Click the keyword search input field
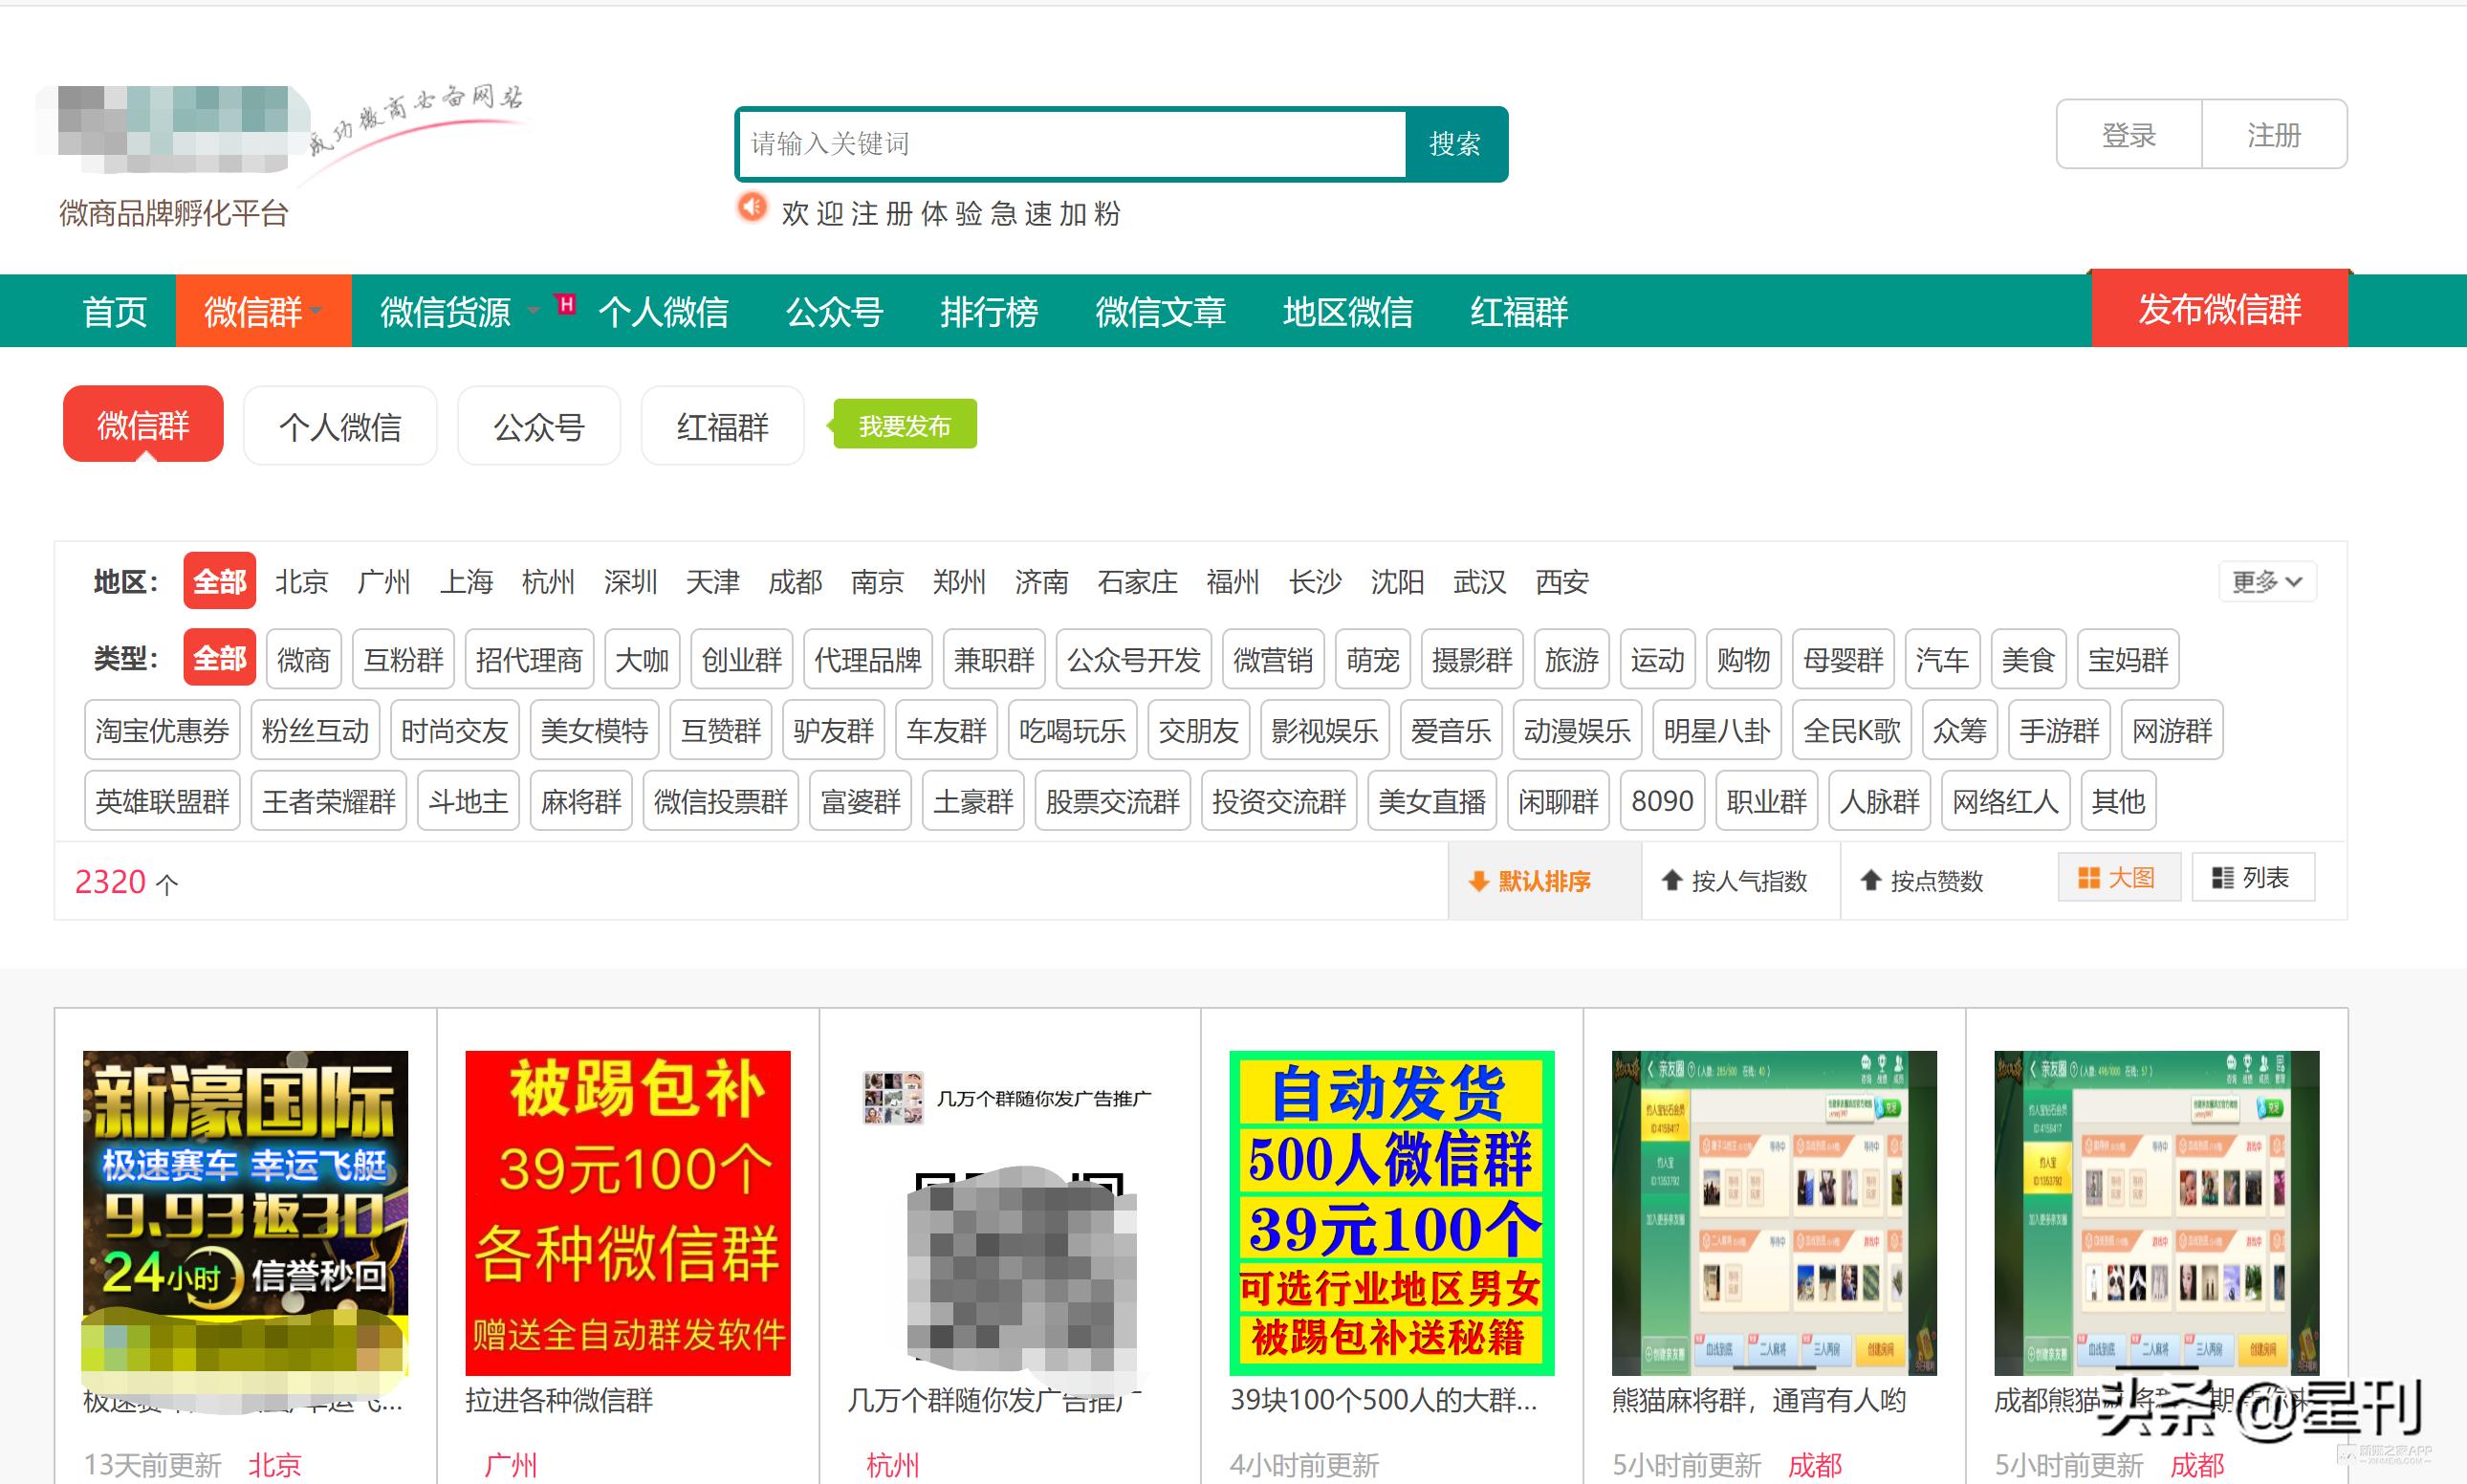 1070,143
